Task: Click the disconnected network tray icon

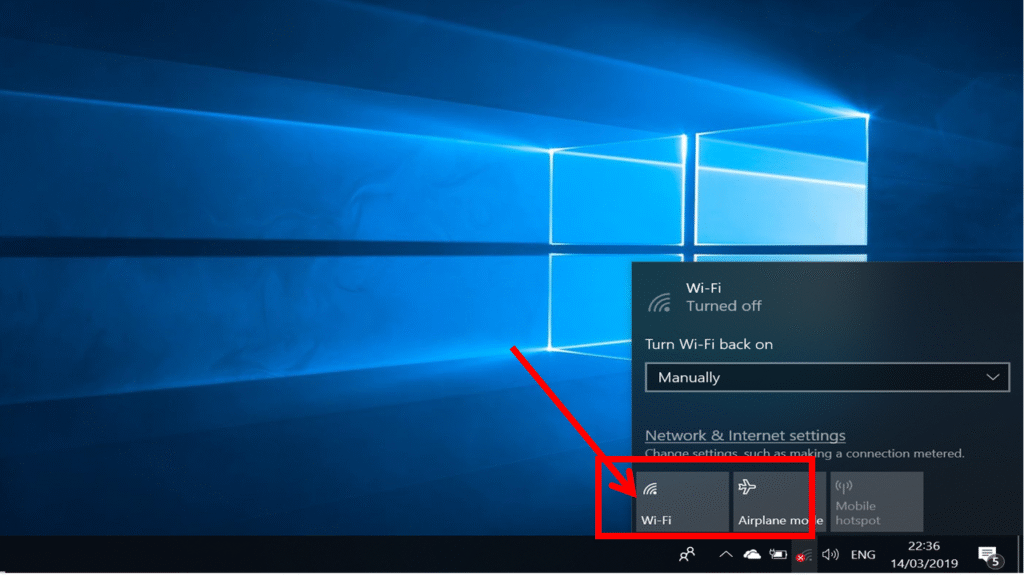Action: coord(803,555)
